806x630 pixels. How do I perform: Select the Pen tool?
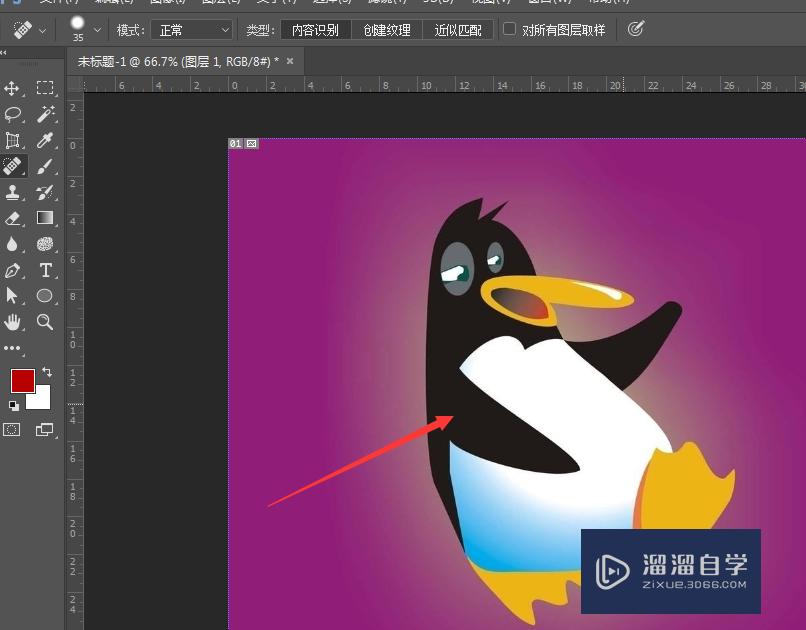tap(13, 270)
